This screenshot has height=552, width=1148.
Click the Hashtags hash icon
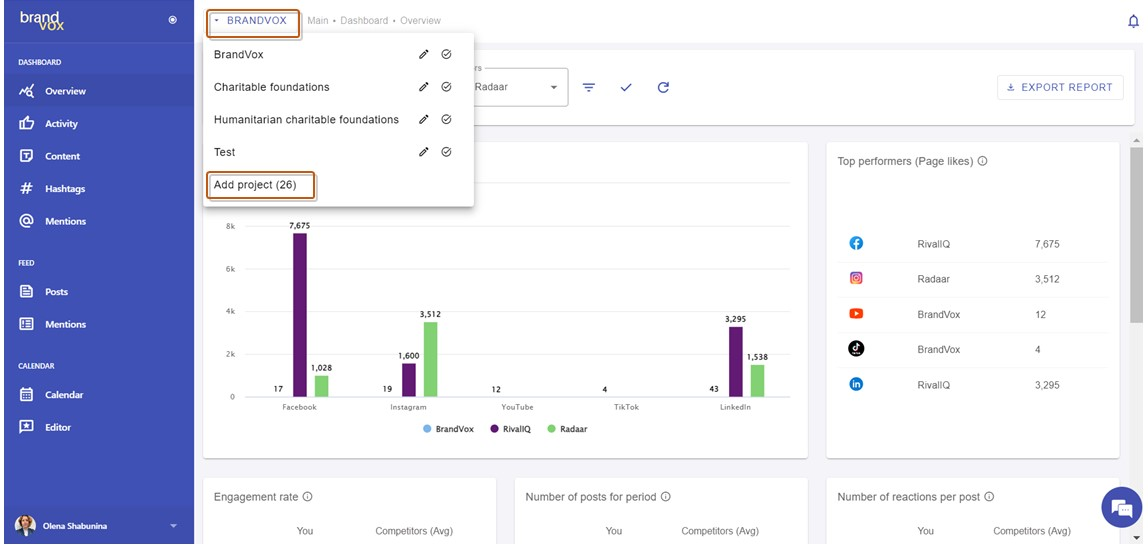click(26, 189)
